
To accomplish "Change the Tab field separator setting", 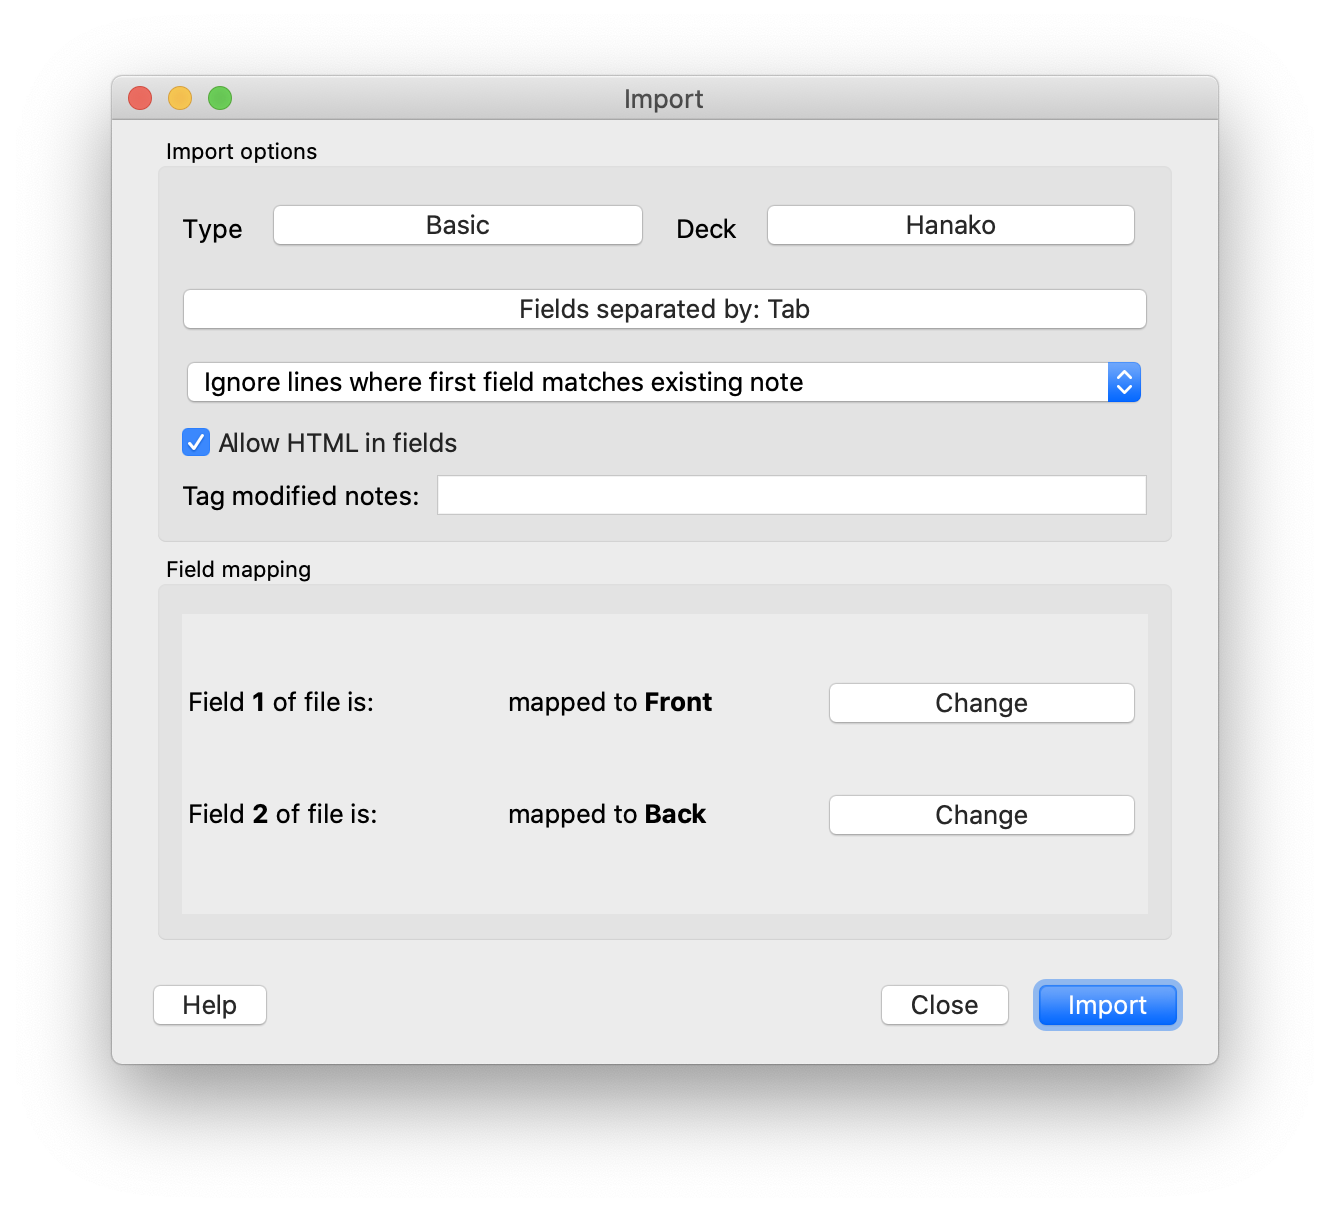I will pyautogui.click(x=665, y=309).
